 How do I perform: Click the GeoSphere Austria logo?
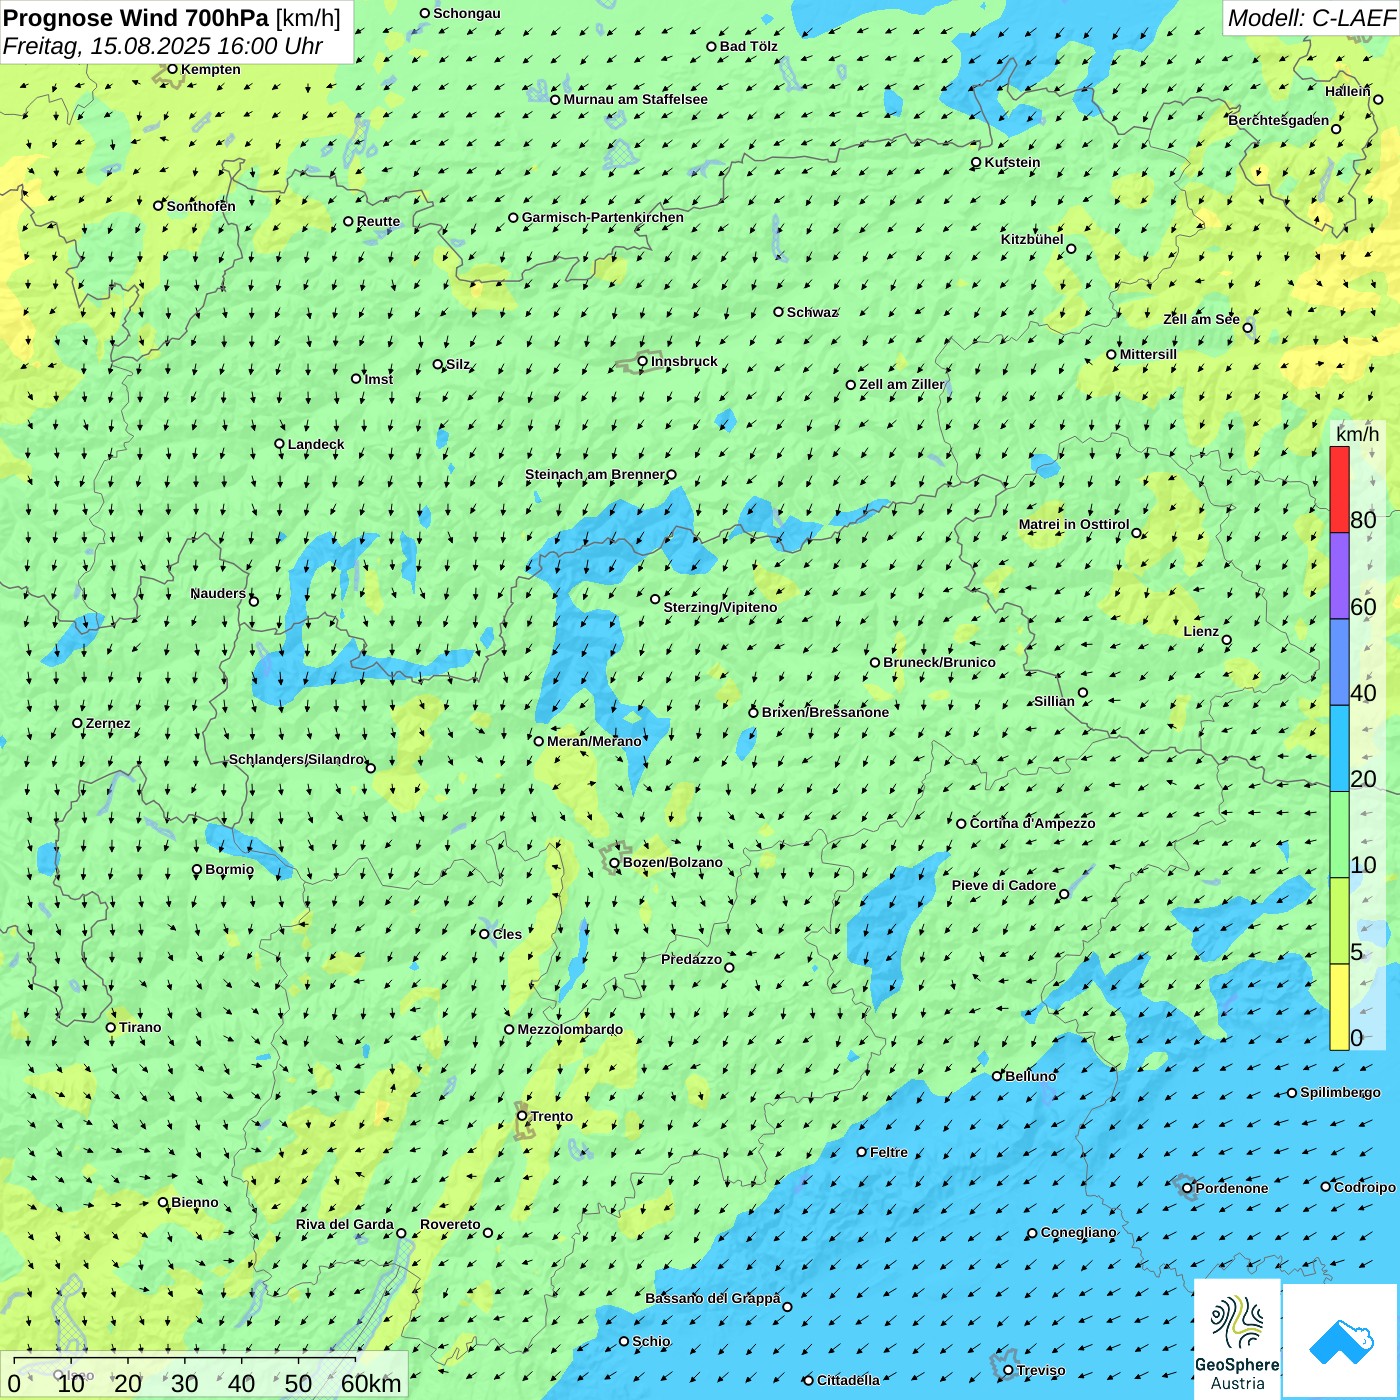pyautogui.click(x=1237, y=1338)
